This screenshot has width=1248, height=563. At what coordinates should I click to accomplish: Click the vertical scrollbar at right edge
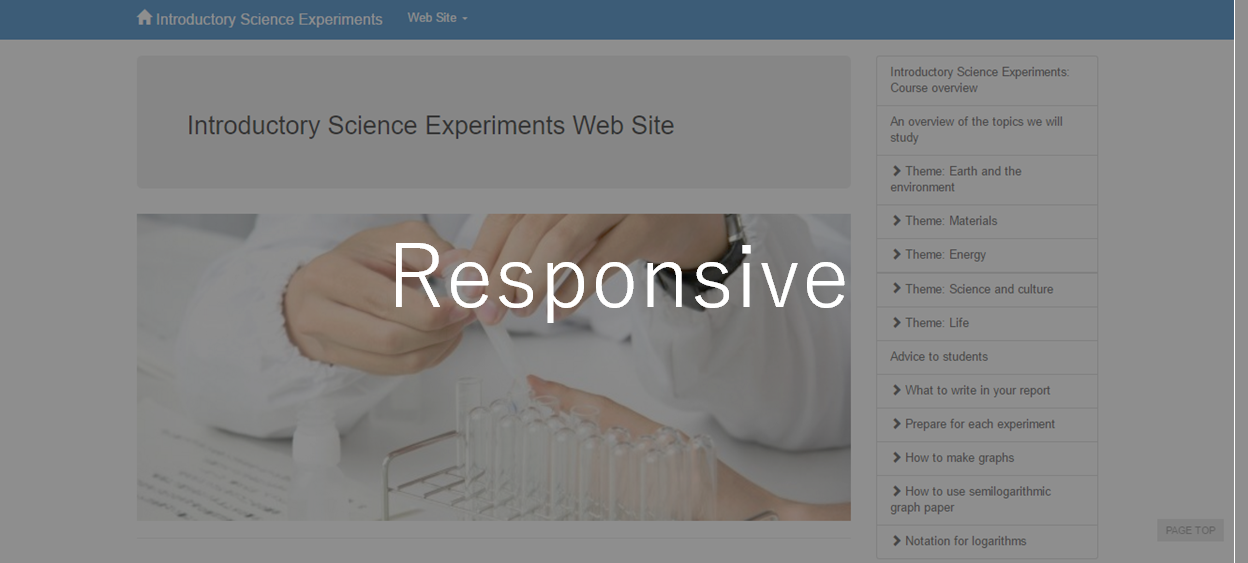point(1241,281)
